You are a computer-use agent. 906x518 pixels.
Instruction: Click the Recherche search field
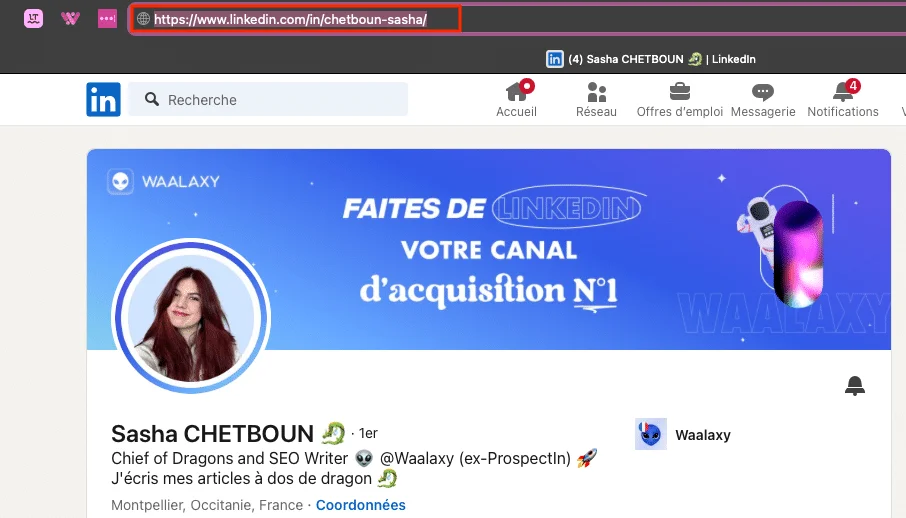(268, 99)
